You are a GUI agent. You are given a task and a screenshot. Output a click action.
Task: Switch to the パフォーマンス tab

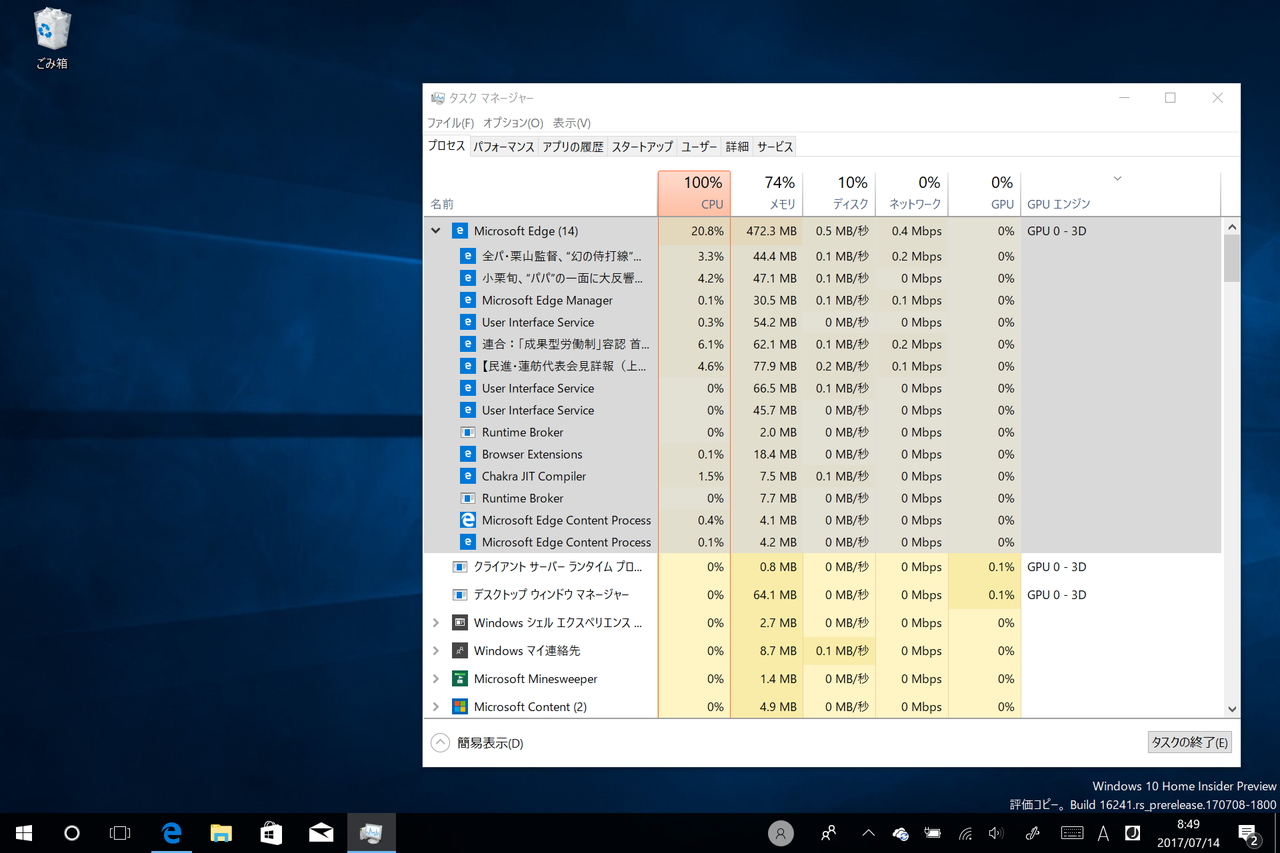pos(503,147)
